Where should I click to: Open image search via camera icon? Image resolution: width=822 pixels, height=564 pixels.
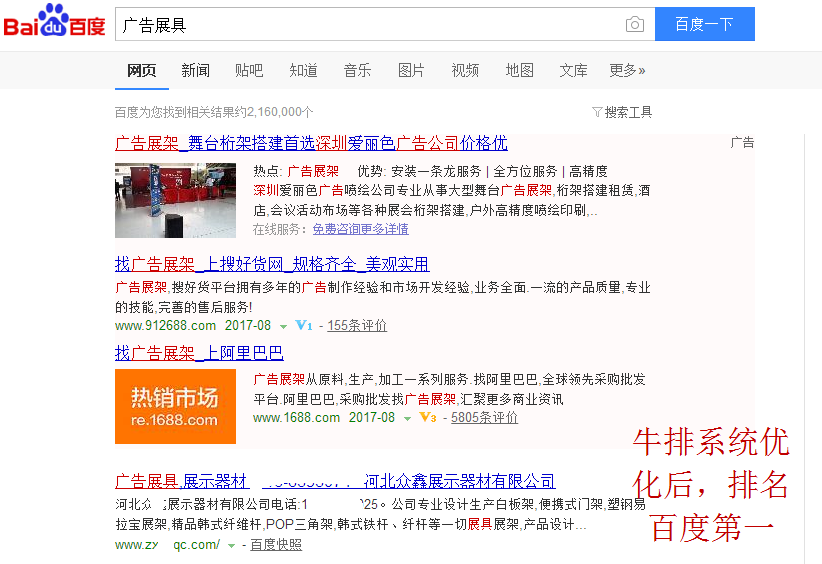635,24
